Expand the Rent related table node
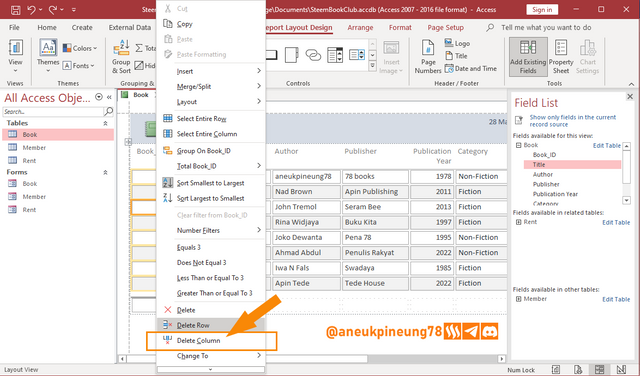Image resolution: width=640 pixels, height=376 pixels. click(518, 222)
